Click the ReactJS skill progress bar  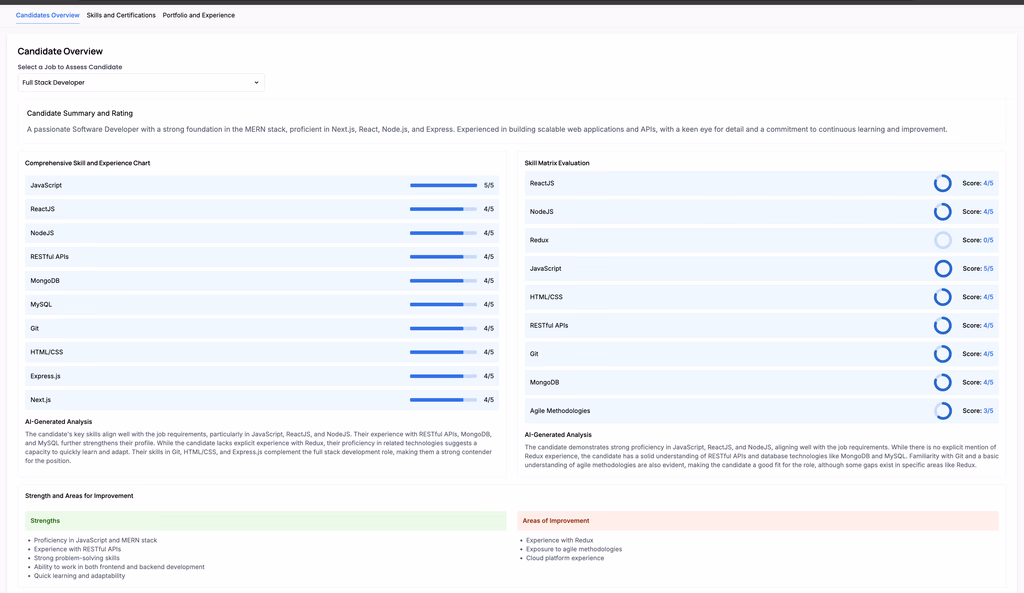point(443,209)
